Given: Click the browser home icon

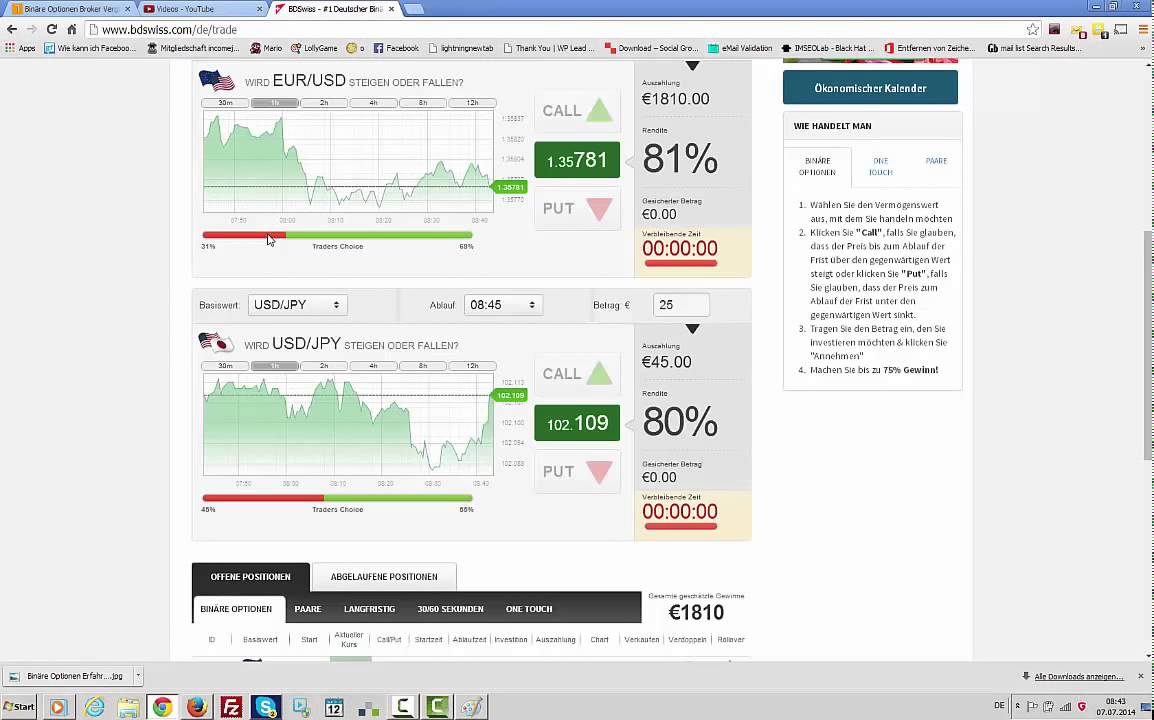Looking at the screenshot, I should [71, 29].
